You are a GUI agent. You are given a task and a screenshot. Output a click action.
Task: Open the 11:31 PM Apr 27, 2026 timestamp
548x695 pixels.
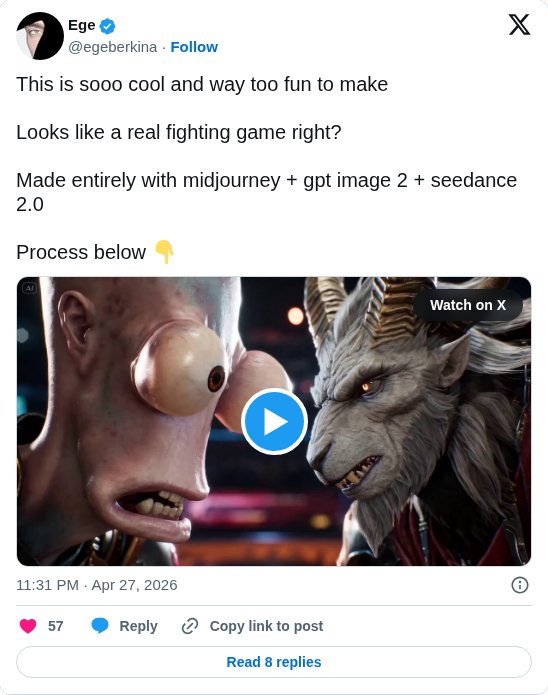97,585
